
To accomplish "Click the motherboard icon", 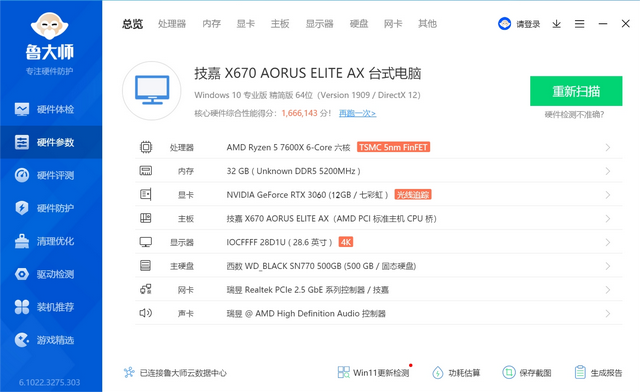I will [146, 218].
